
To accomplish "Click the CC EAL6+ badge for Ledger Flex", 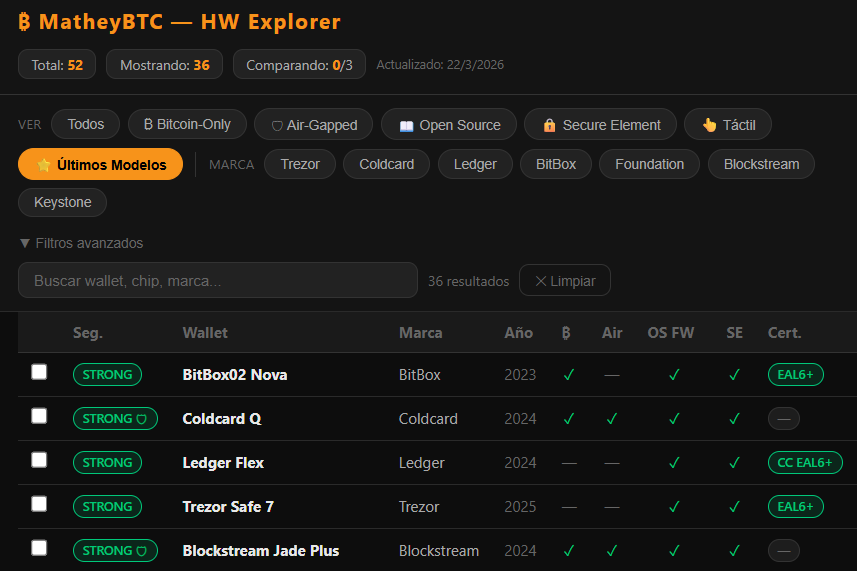I will [805, 463].
